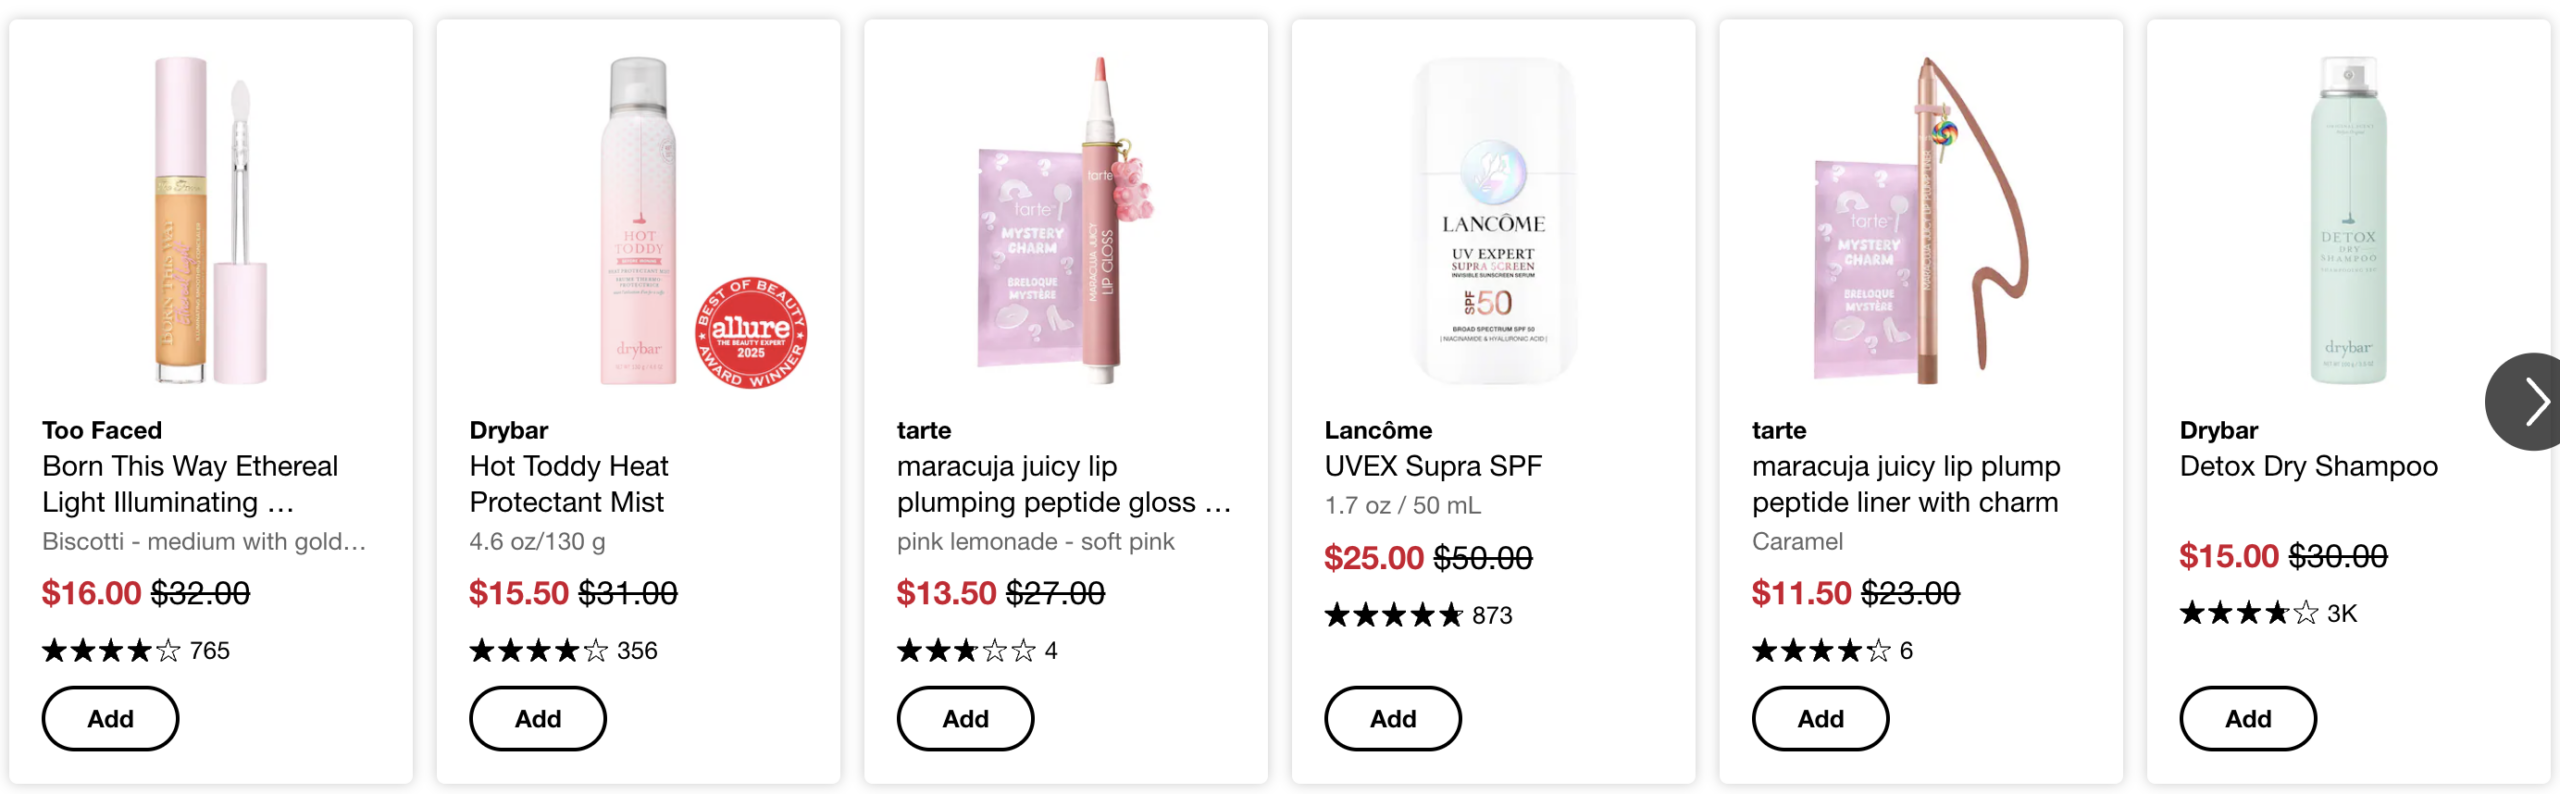Open UVEX Supra SPF product link
Screen dimensions: 2560x794
tap(1433, 466)
